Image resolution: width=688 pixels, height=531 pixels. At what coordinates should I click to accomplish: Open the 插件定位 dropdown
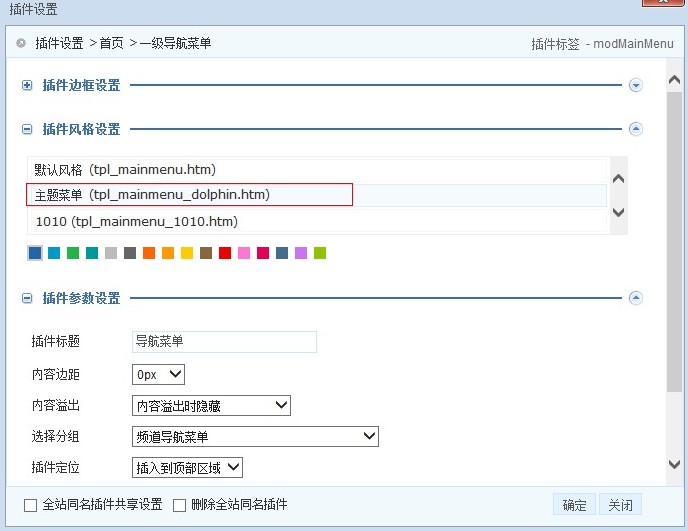coord(187,467)
